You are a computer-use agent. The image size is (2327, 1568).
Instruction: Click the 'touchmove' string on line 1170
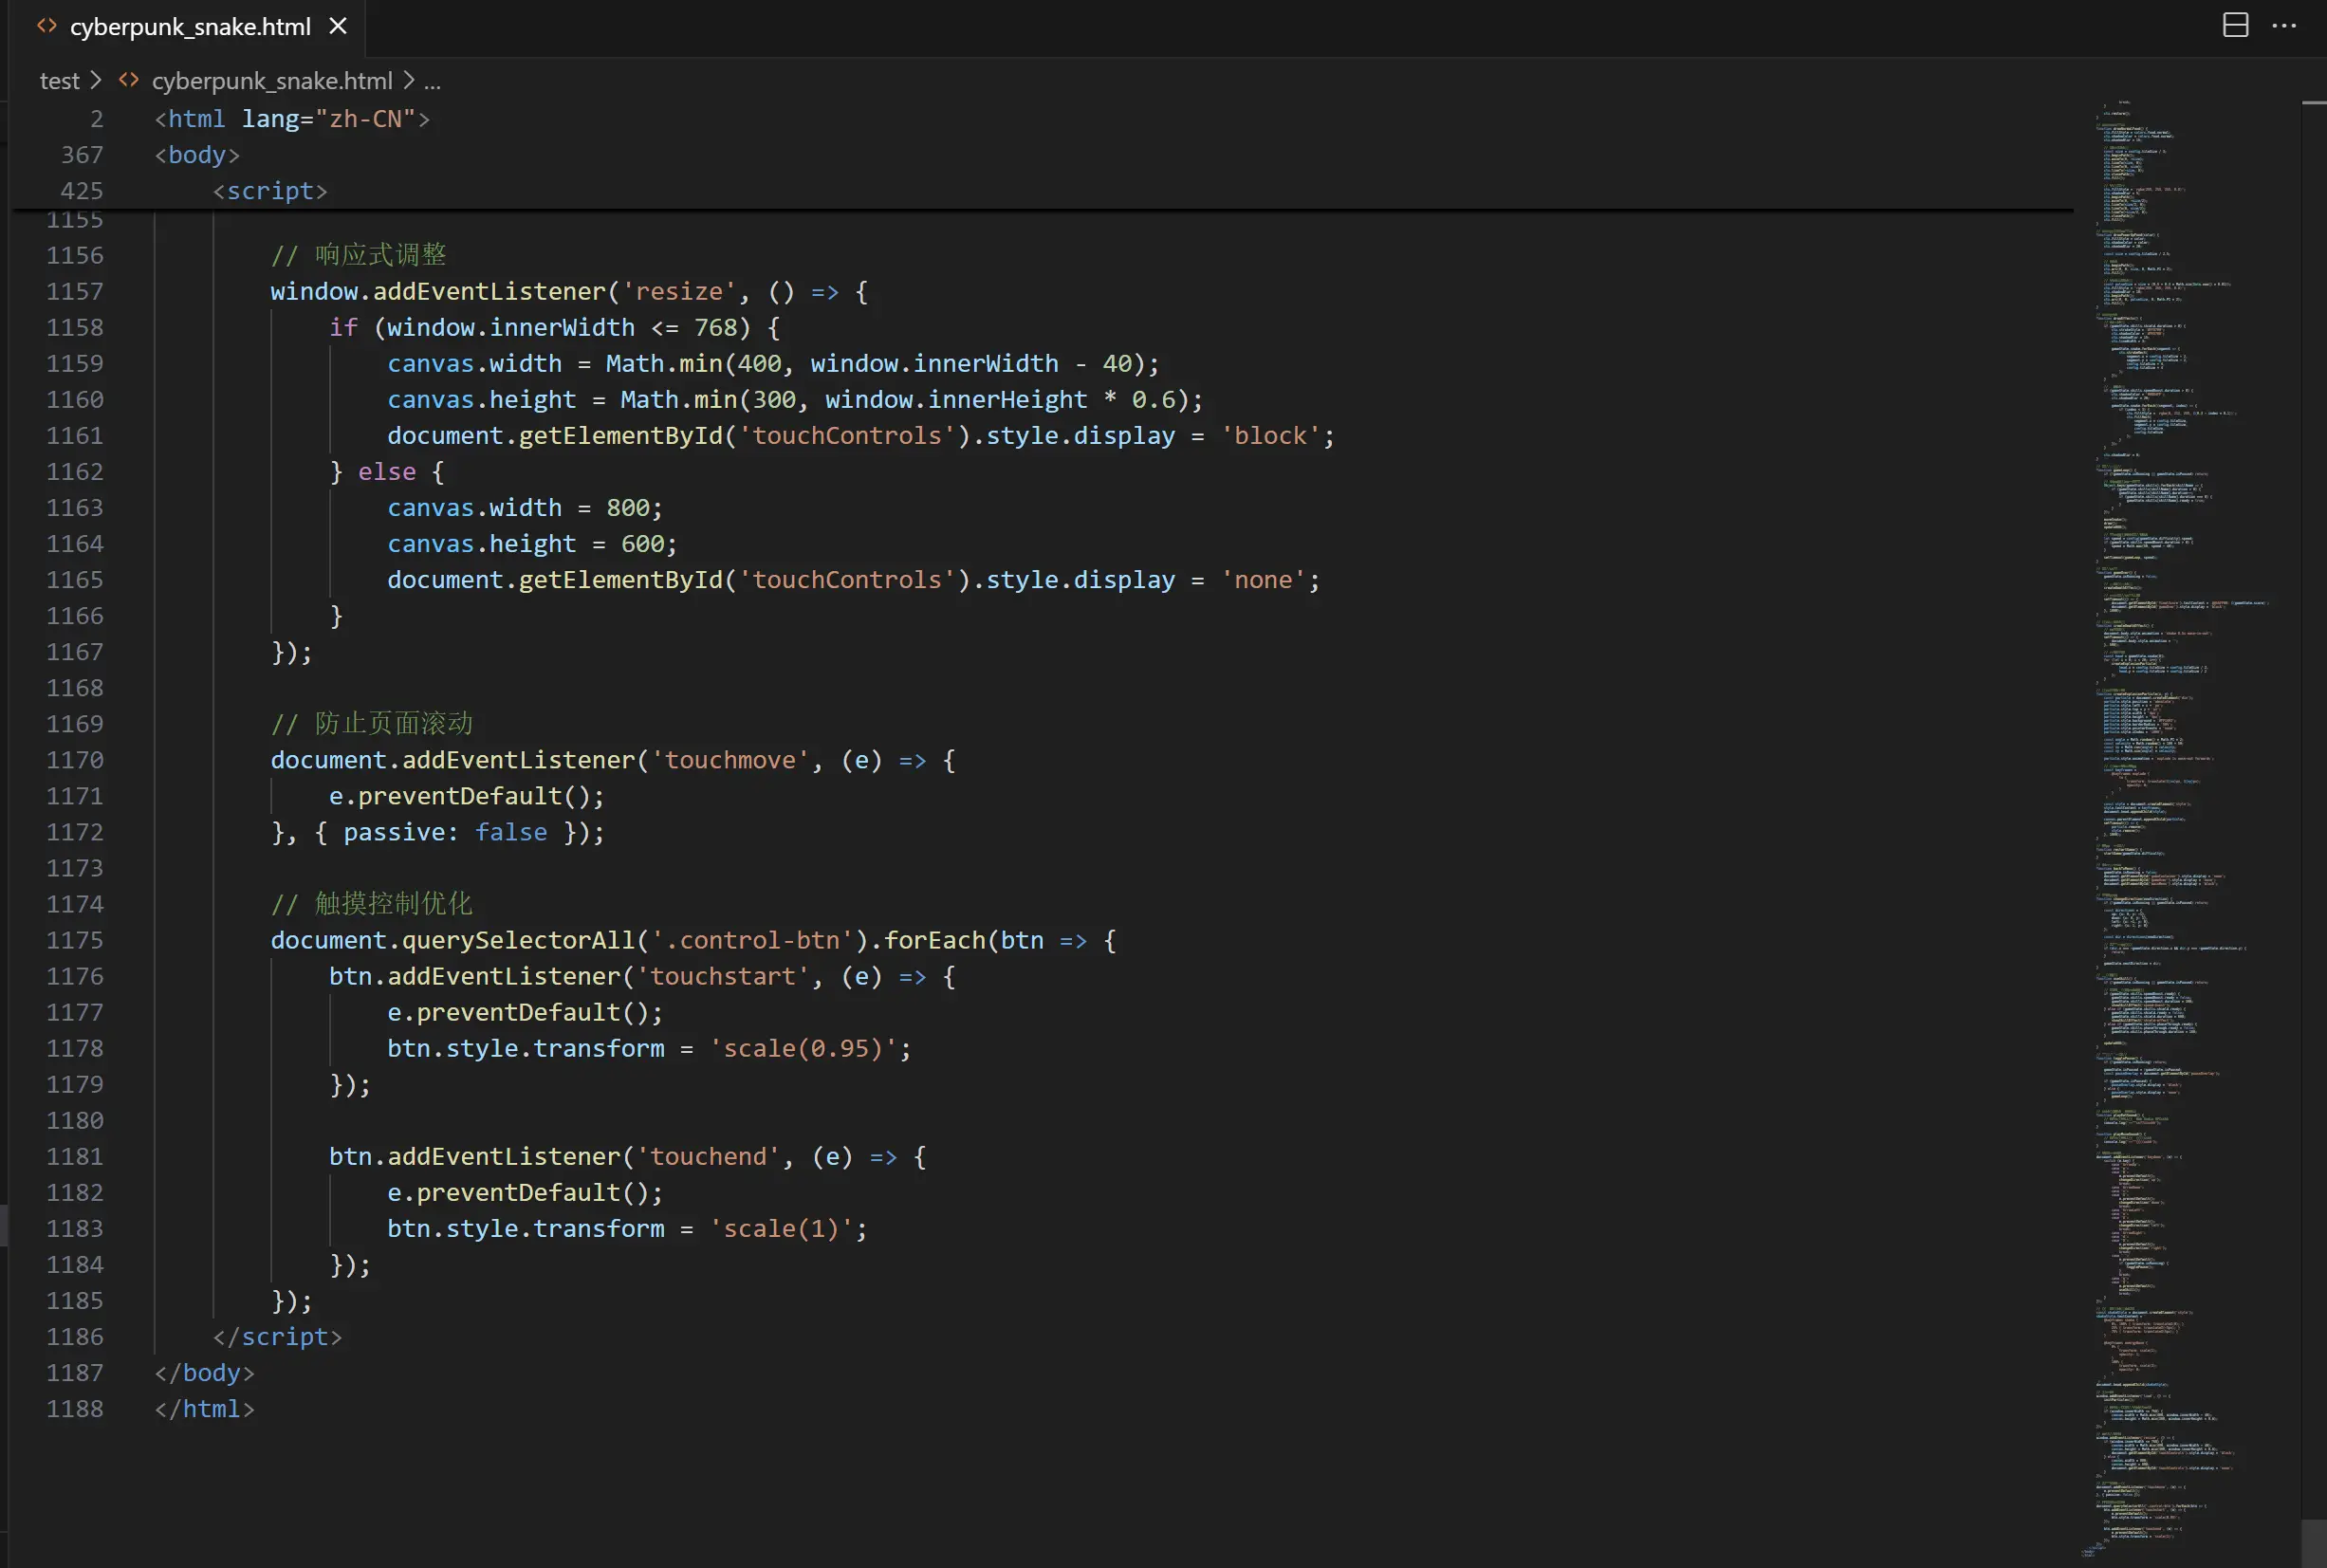click(730, 760)
